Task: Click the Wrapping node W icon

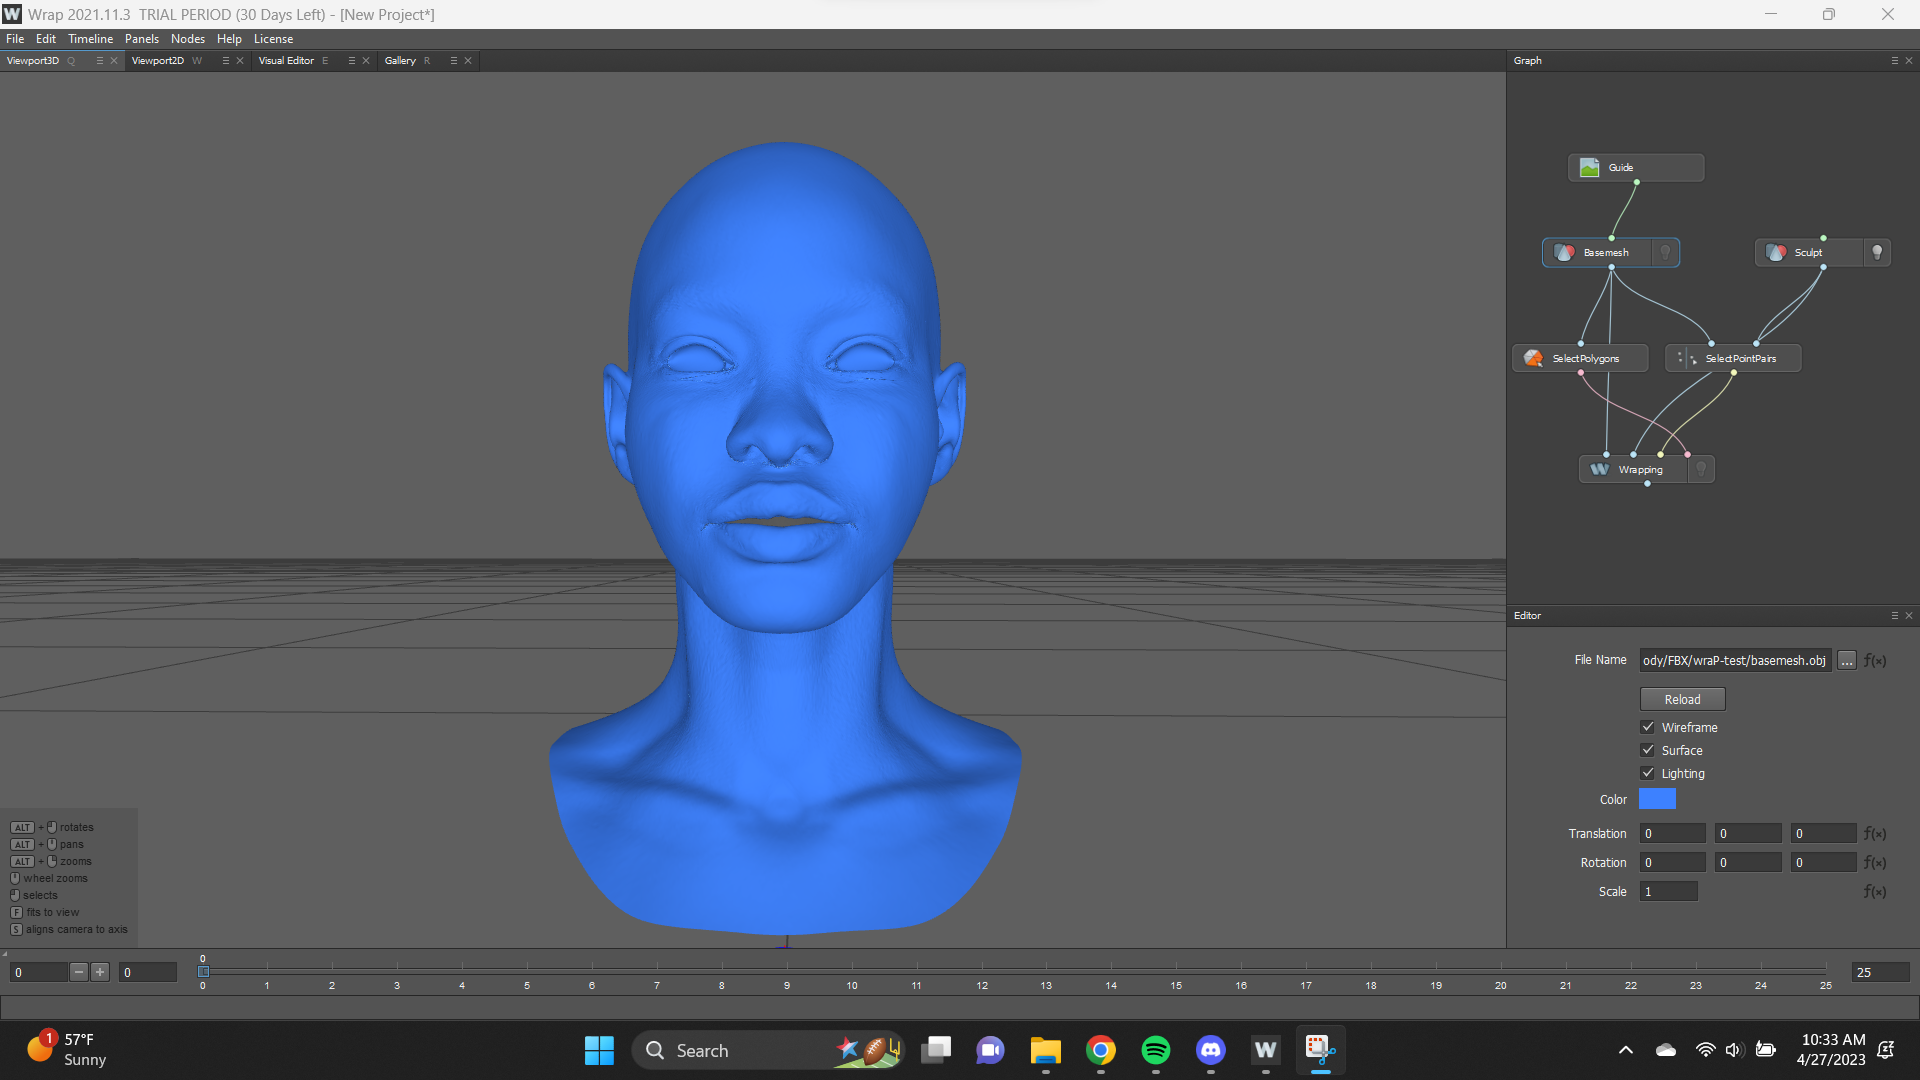Action: (1600, 469)
